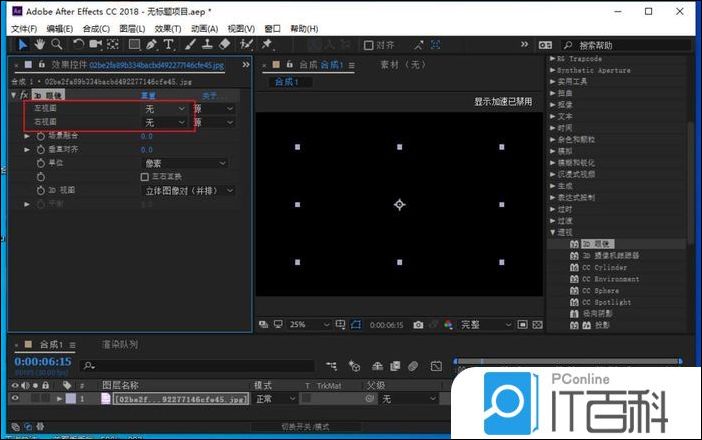Toggle visibility eye of layer 1
The image size is (702, 440).
click(x=15, y=399)
